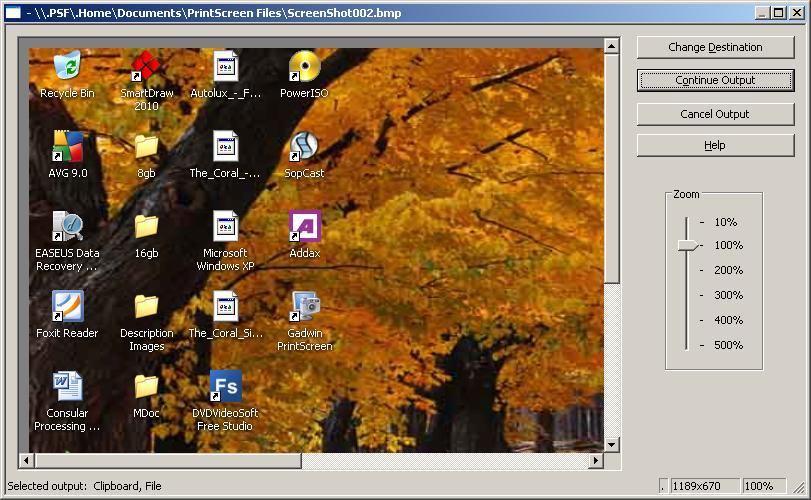Viewport: 811px width, 500px height.
Task: Click the The_Coral_Si... file icon
Action: [226, 306]
